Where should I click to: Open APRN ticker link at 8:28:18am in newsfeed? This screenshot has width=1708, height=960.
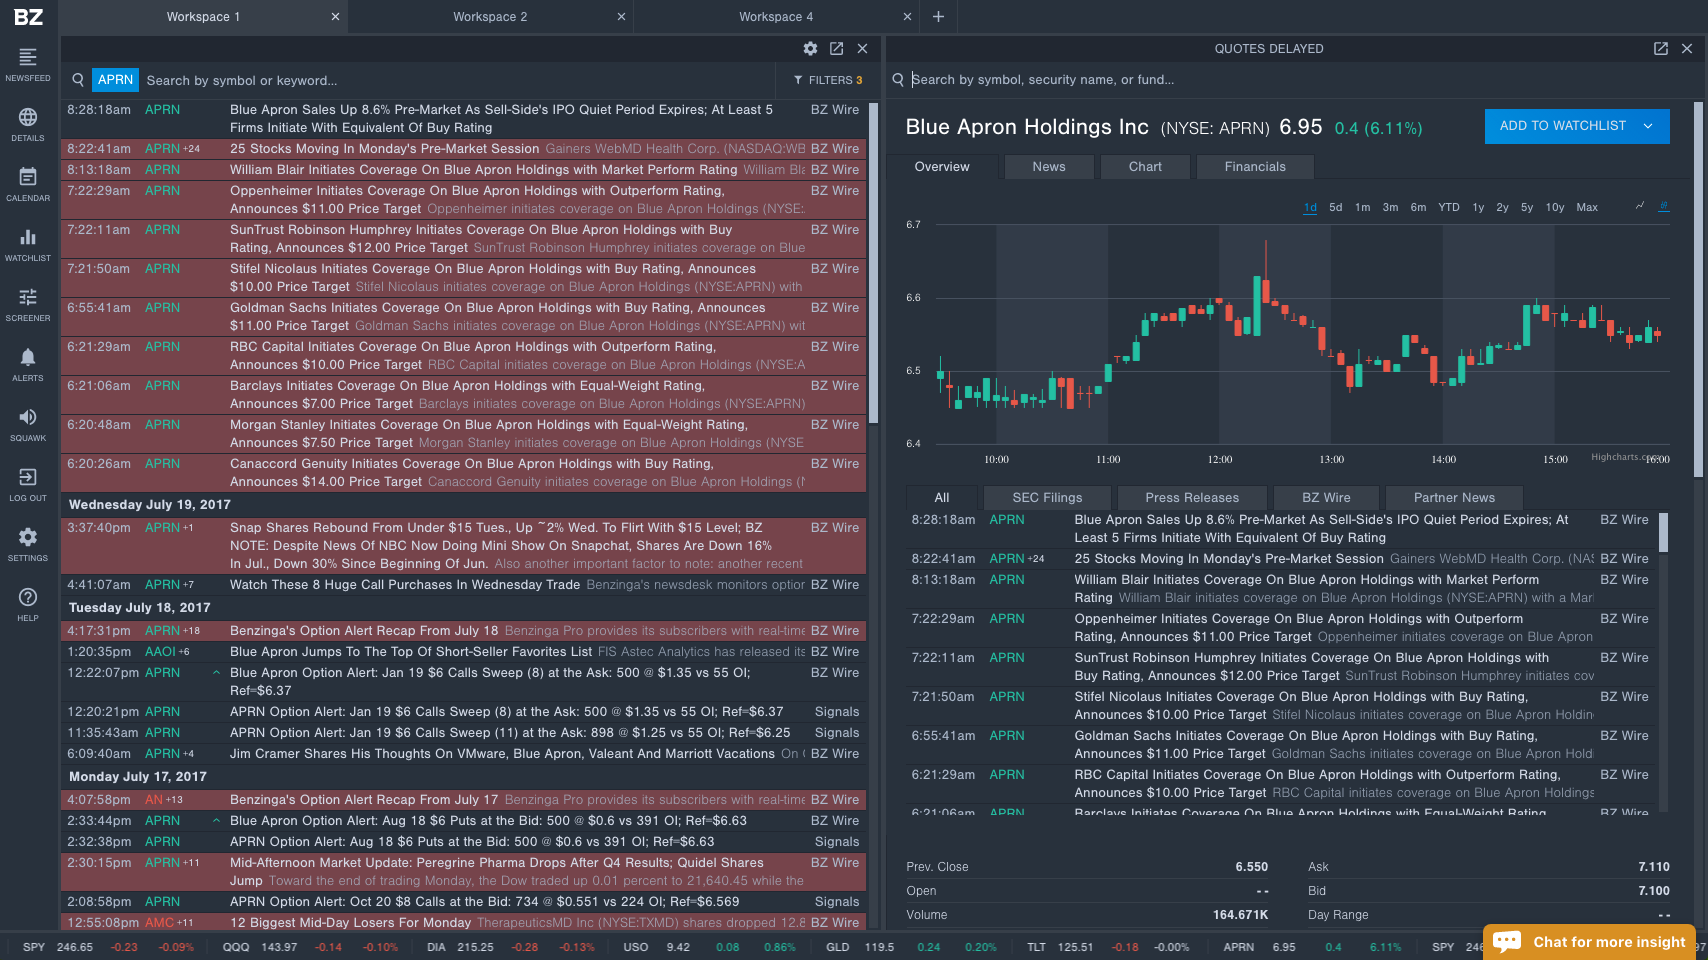pyautogui.click(x=162, y=110)
